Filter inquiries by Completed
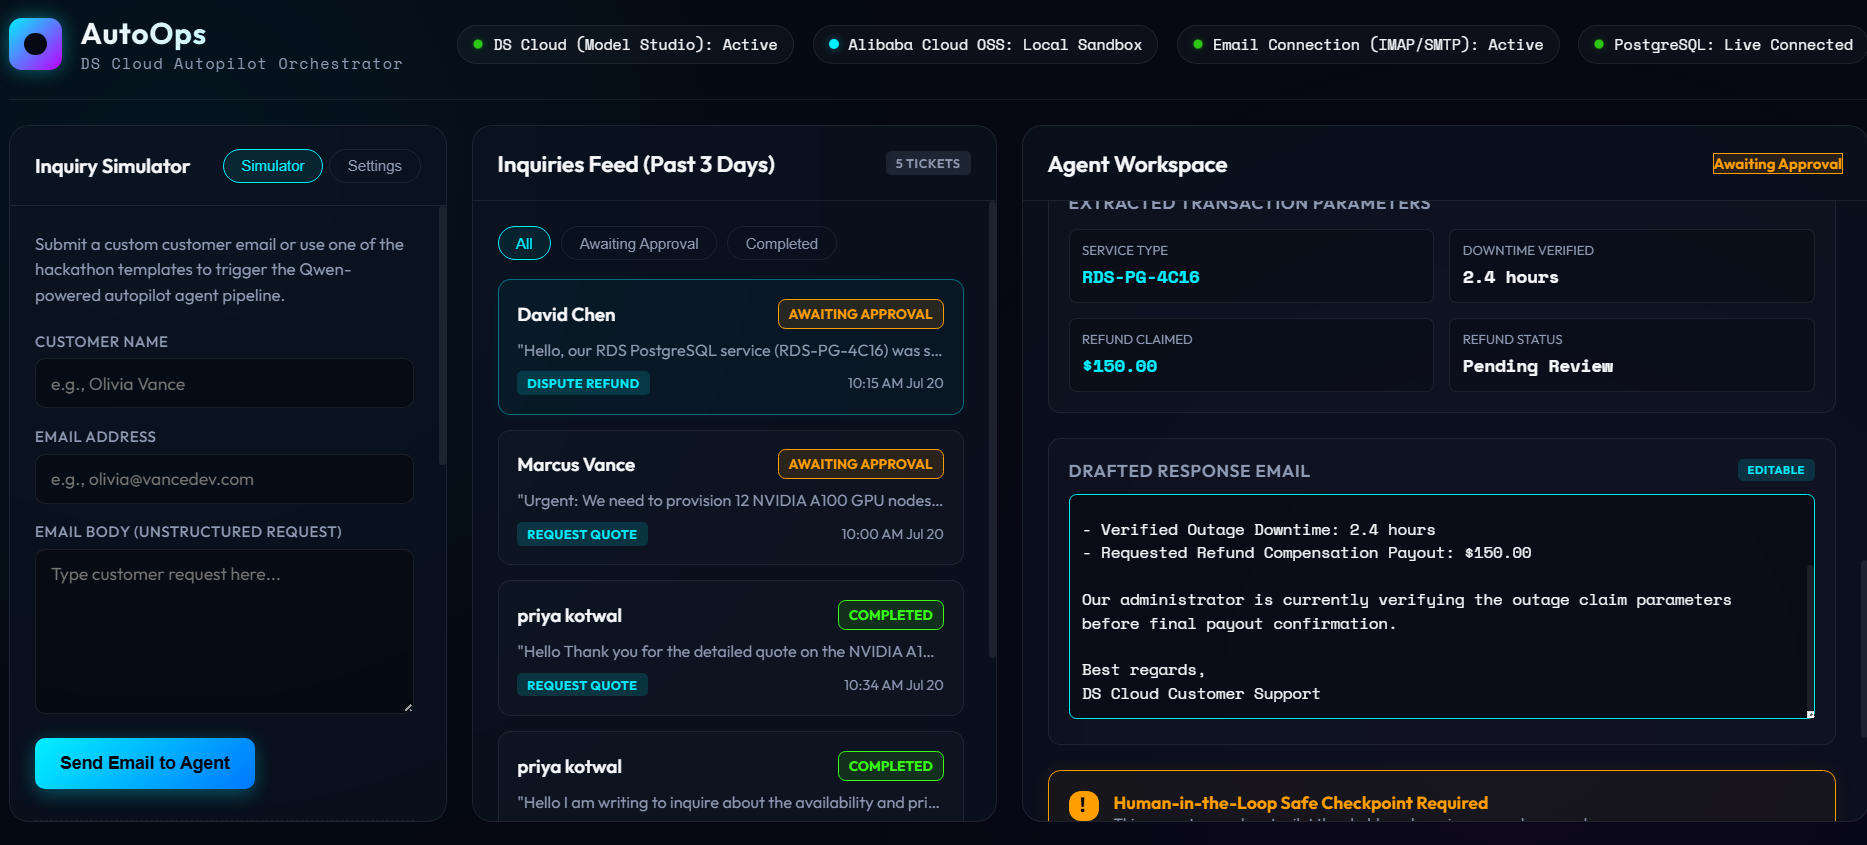The width and height of the screenshot is (1867, 845). [x=782, y=244]
